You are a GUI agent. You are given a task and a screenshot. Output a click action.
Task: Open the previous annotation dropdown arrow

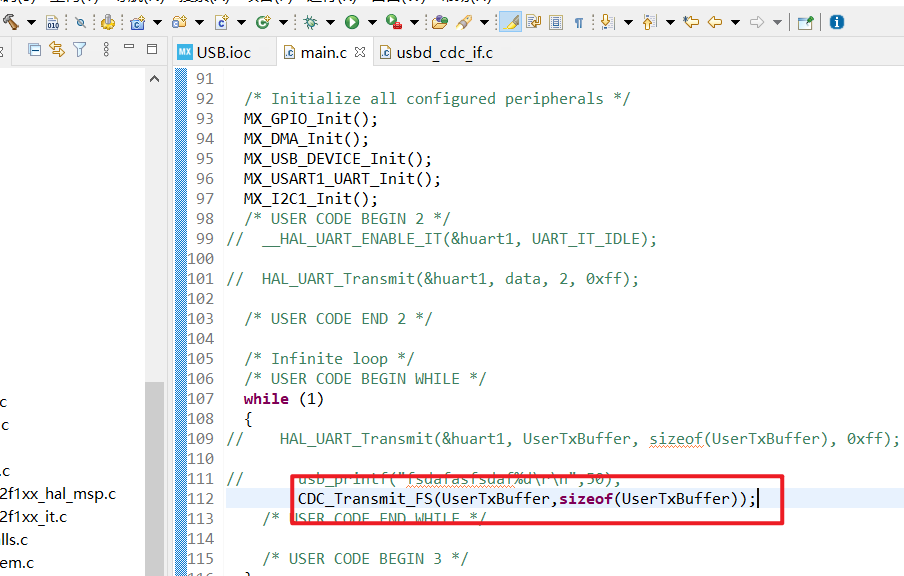671,22
